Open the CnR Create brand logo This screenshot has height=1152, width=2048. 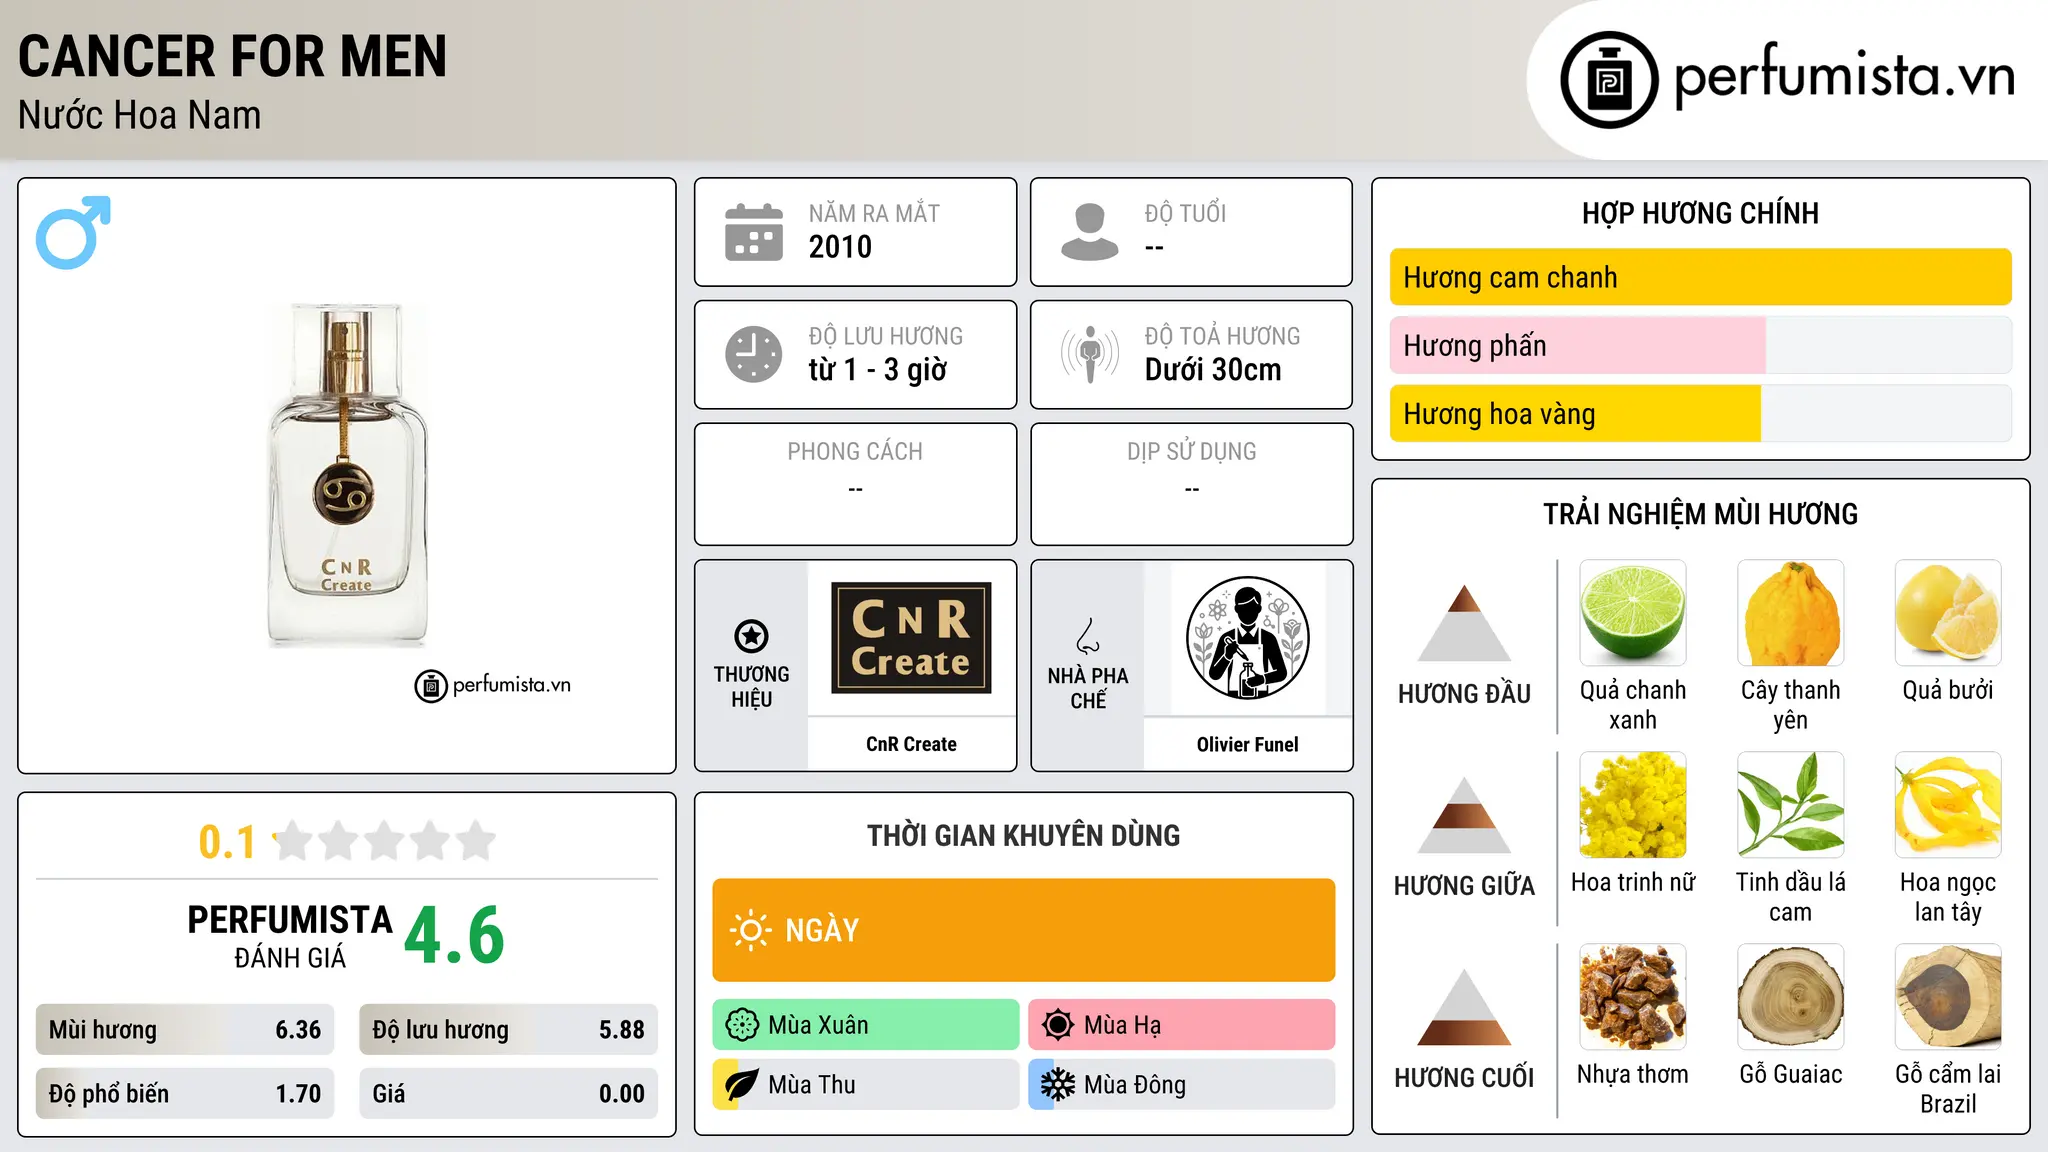(x=911, y=638)
